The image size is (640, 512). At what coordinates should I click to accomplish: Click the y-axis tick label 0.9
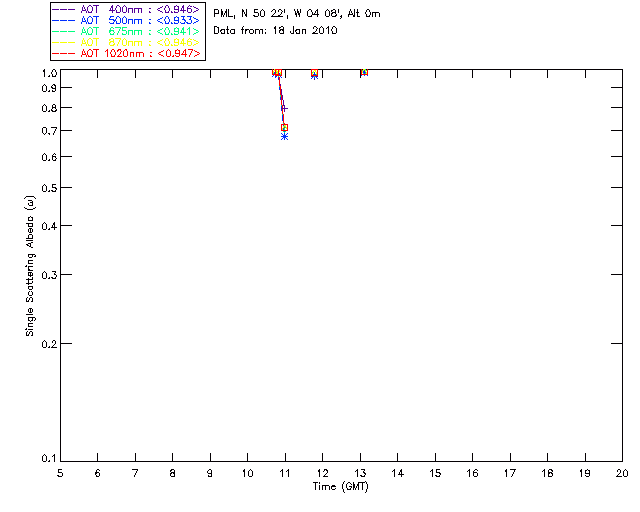click(x=49, y=88)
